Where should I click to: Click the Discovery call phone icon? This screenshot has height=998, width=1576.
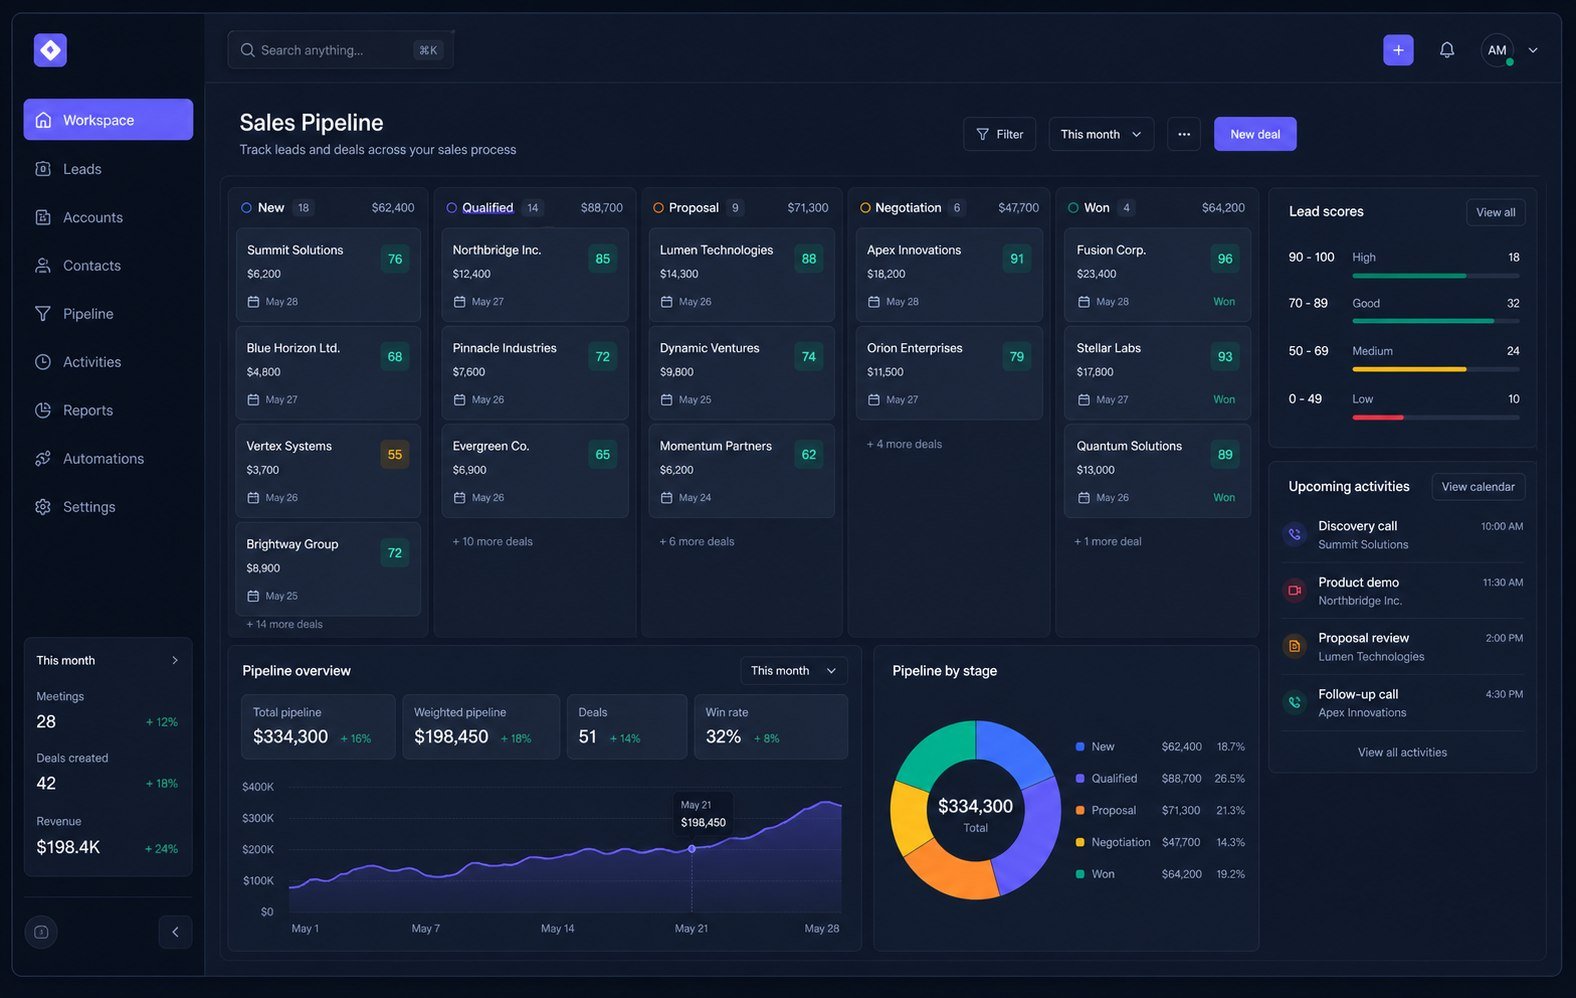click(1294, 534)
